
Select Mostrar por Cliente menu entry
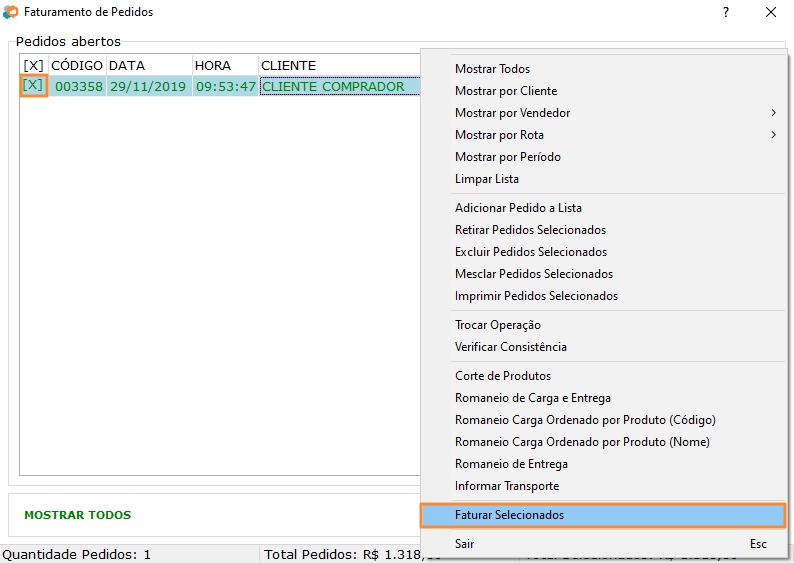(506, 91)
